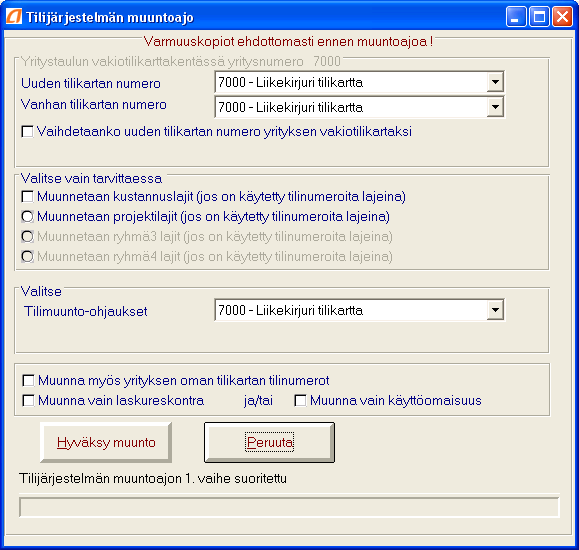Image resolution: width=579 pixels, height=550 pixels.
Task: Select Muunnetaan projektilajit option
Action: click(27, 216)
